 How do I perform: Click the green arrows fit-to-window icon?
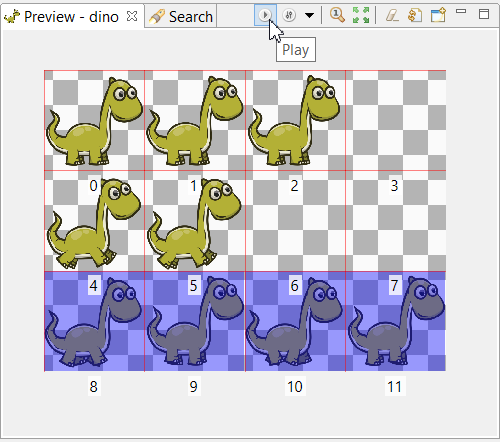(361, 15)
